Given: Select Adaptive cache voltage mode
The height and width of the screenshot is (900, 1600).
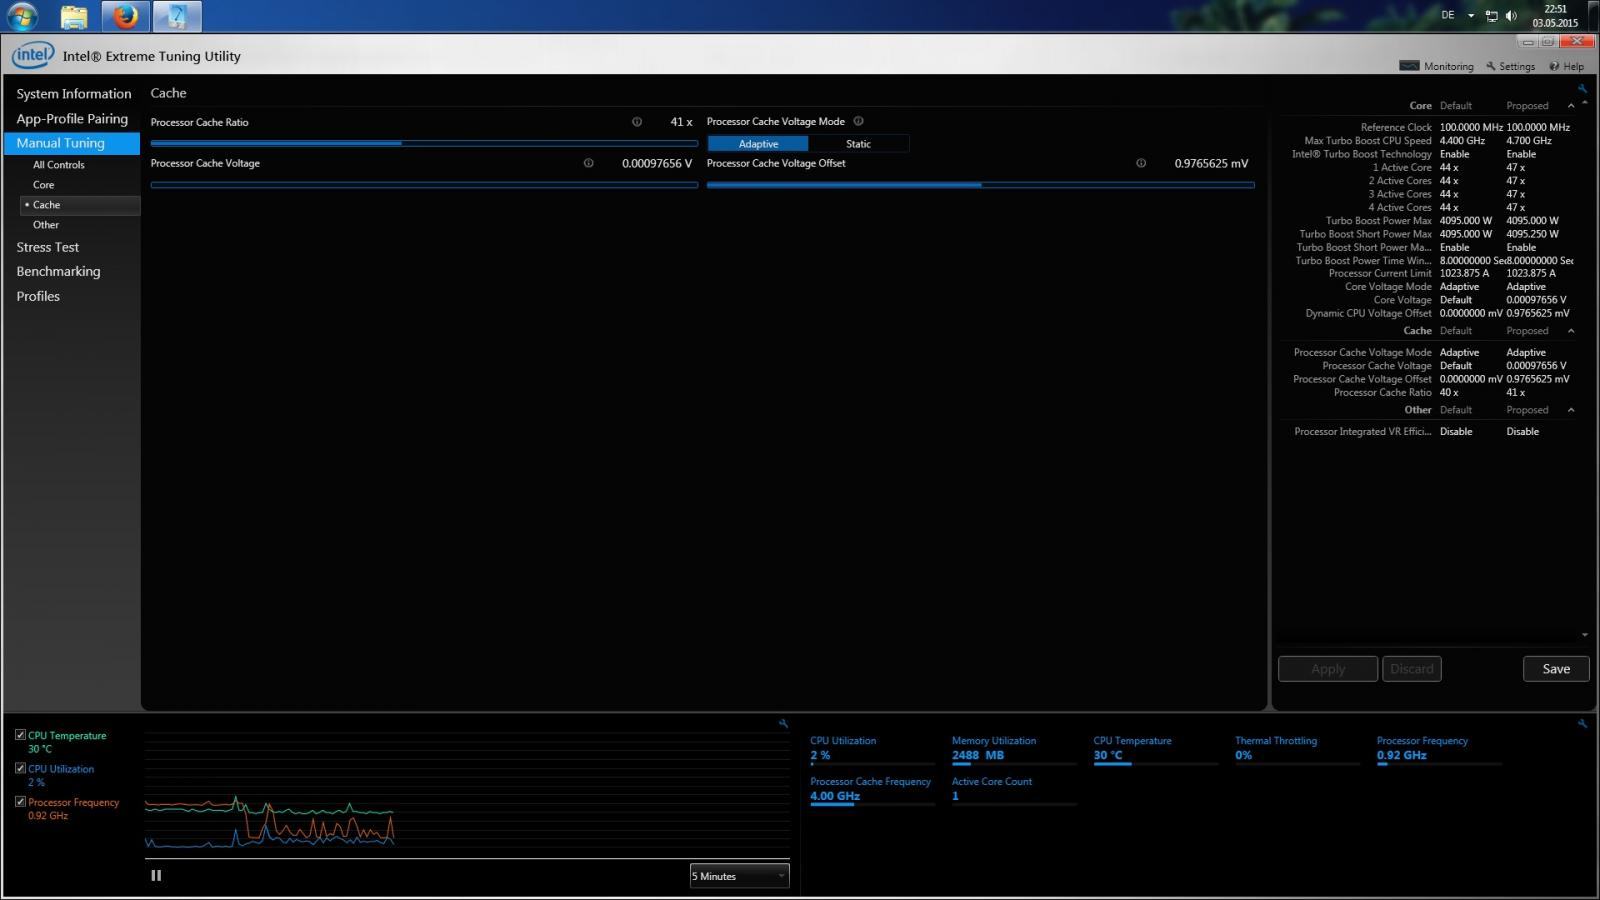Looking at the screenshot, I should click(758, 144).
